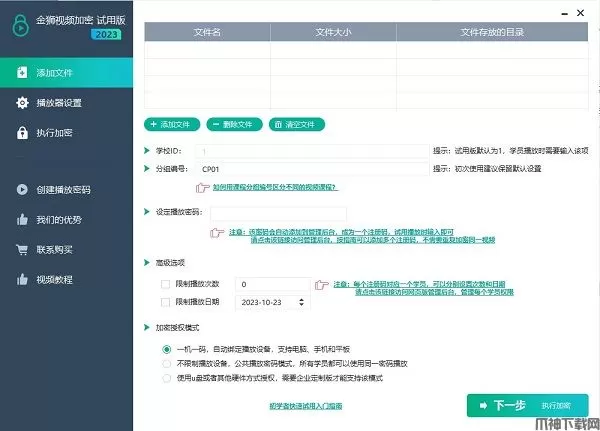The width and height of the screenshot is (600, 431).
Task: Click the green arrow marker before 高级选项
Action: [x=147, y=262]
